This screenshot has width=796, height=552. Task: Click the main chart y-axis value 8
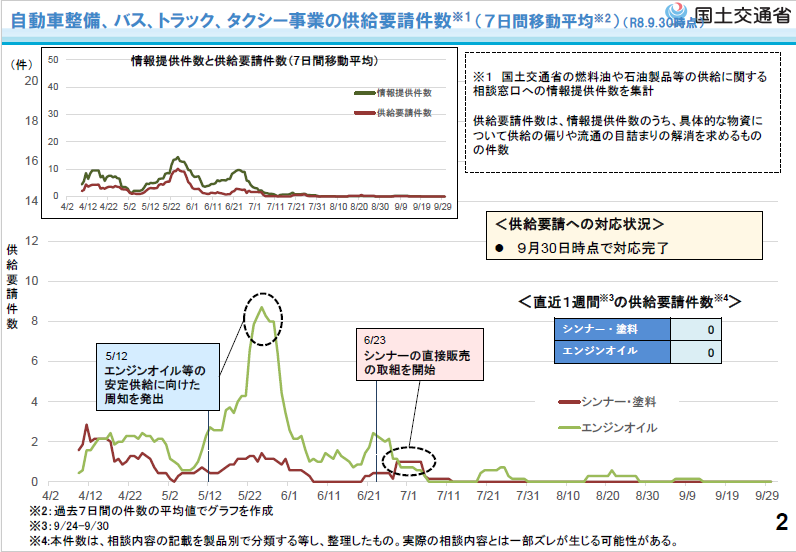tap(34, 321)
